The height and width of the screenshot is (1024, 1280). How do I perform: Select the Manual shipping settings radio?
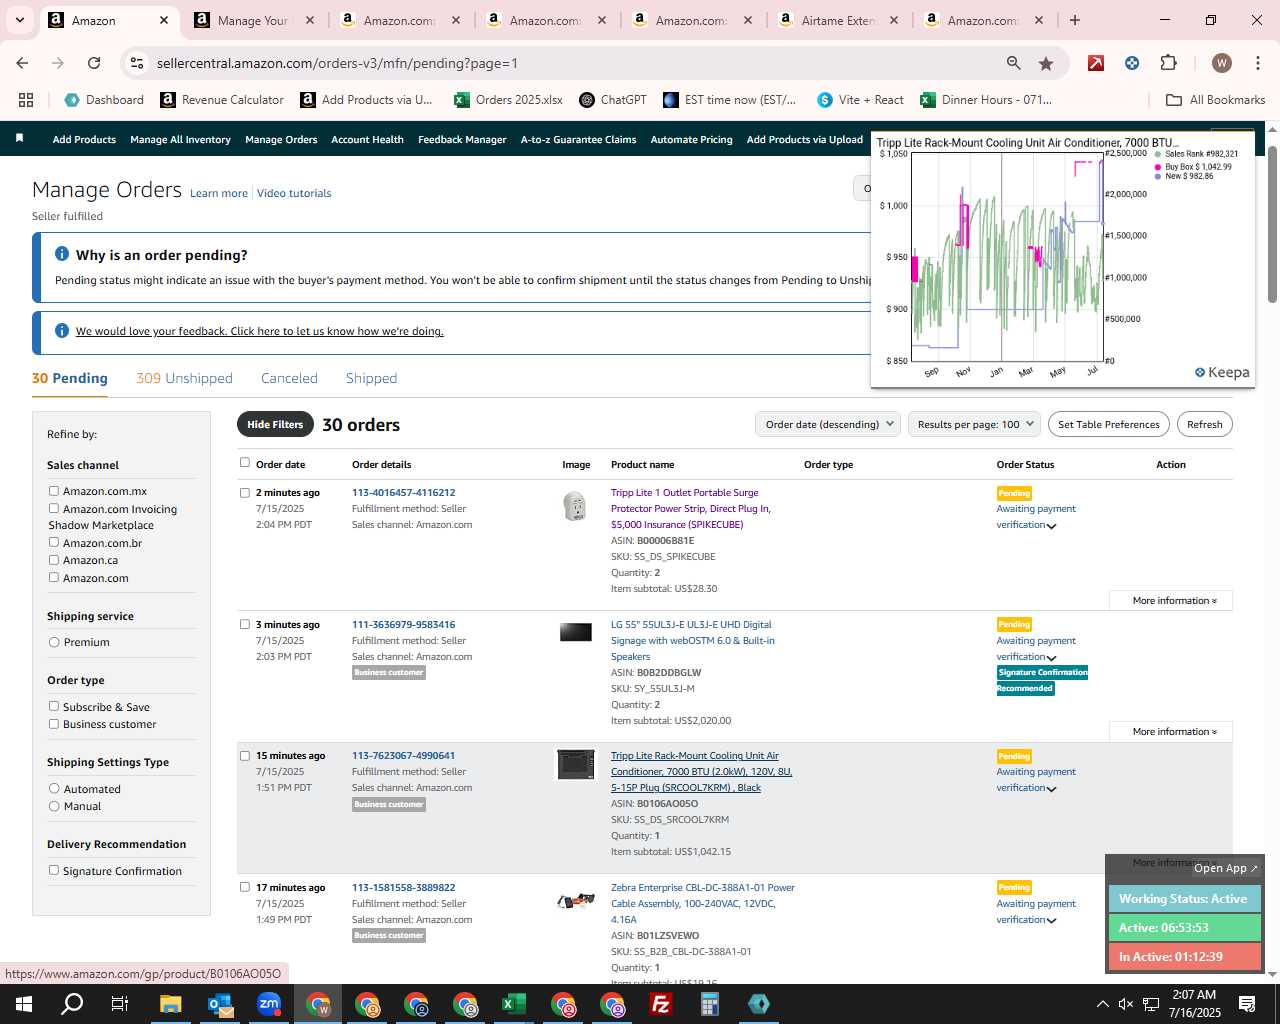click(54, 806)
